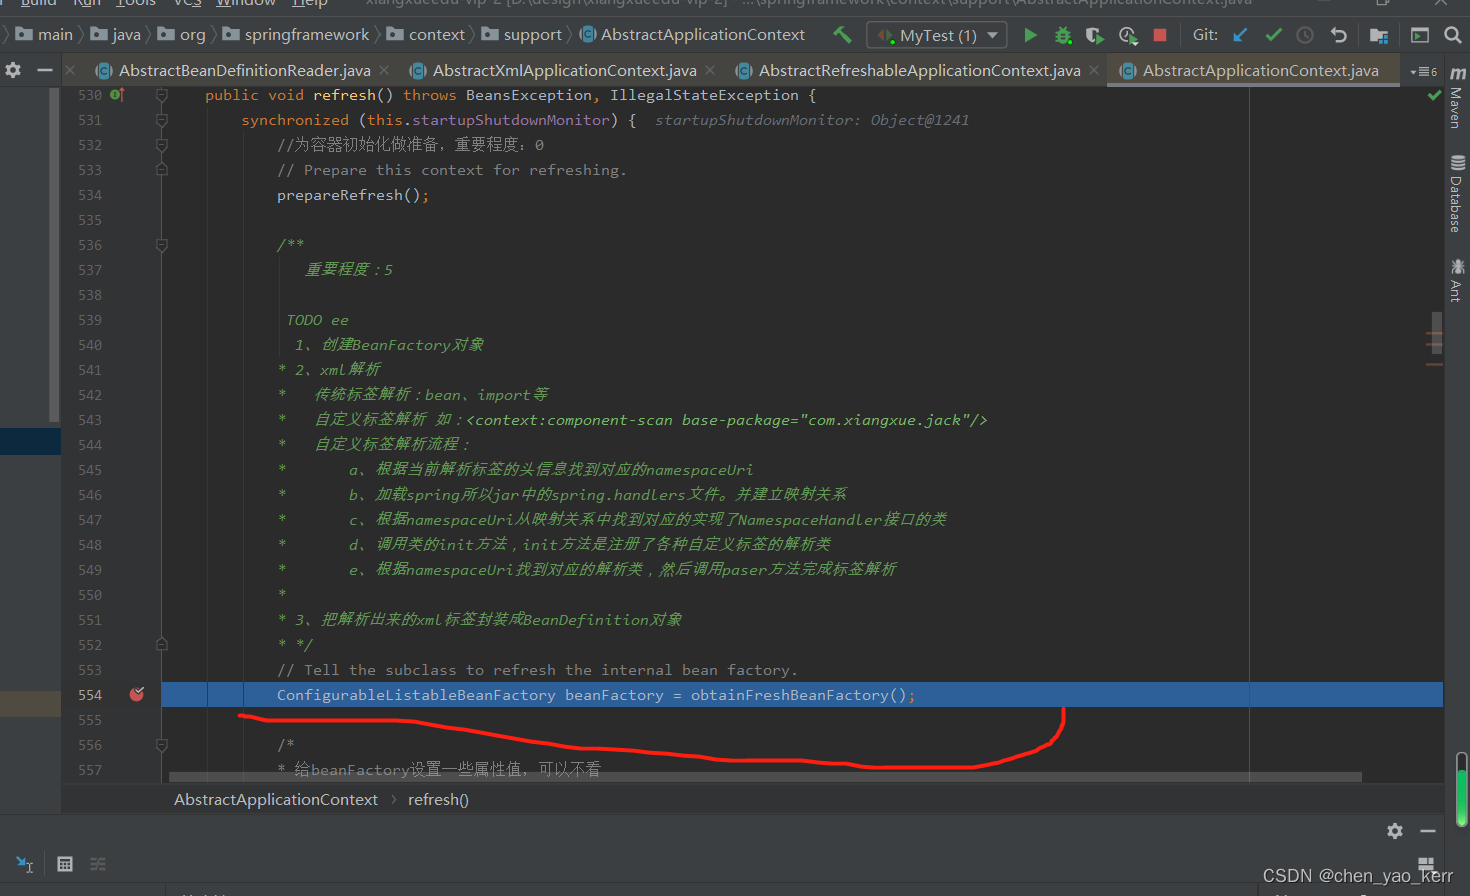Toggle the breakpoint on line 554
Image resolution: width=1470 pixels, height=896 pixels.
click(x=137, y=694)
